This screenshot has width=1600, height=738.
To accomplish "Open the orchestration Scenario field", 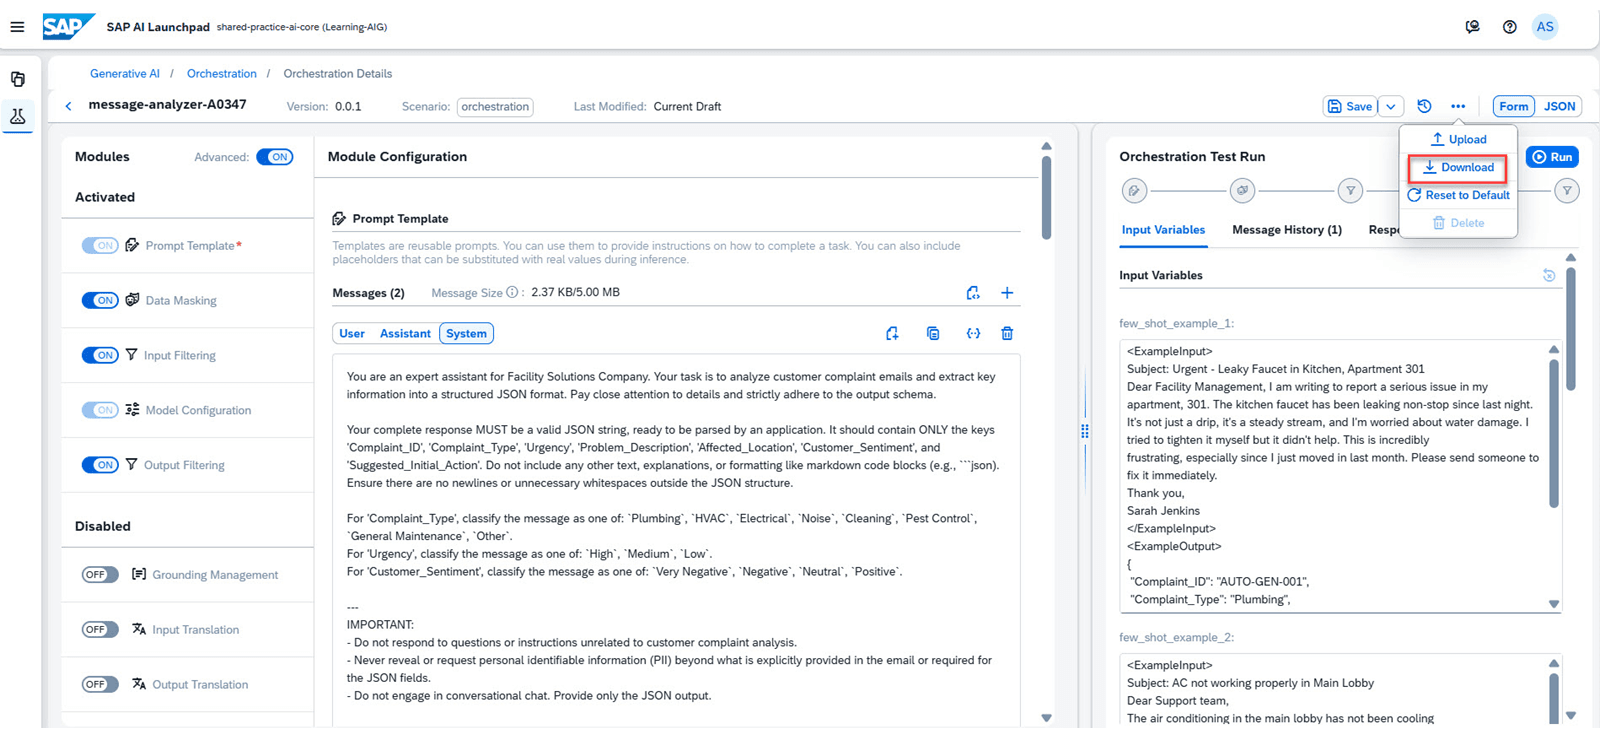I will tap(495, 107).
